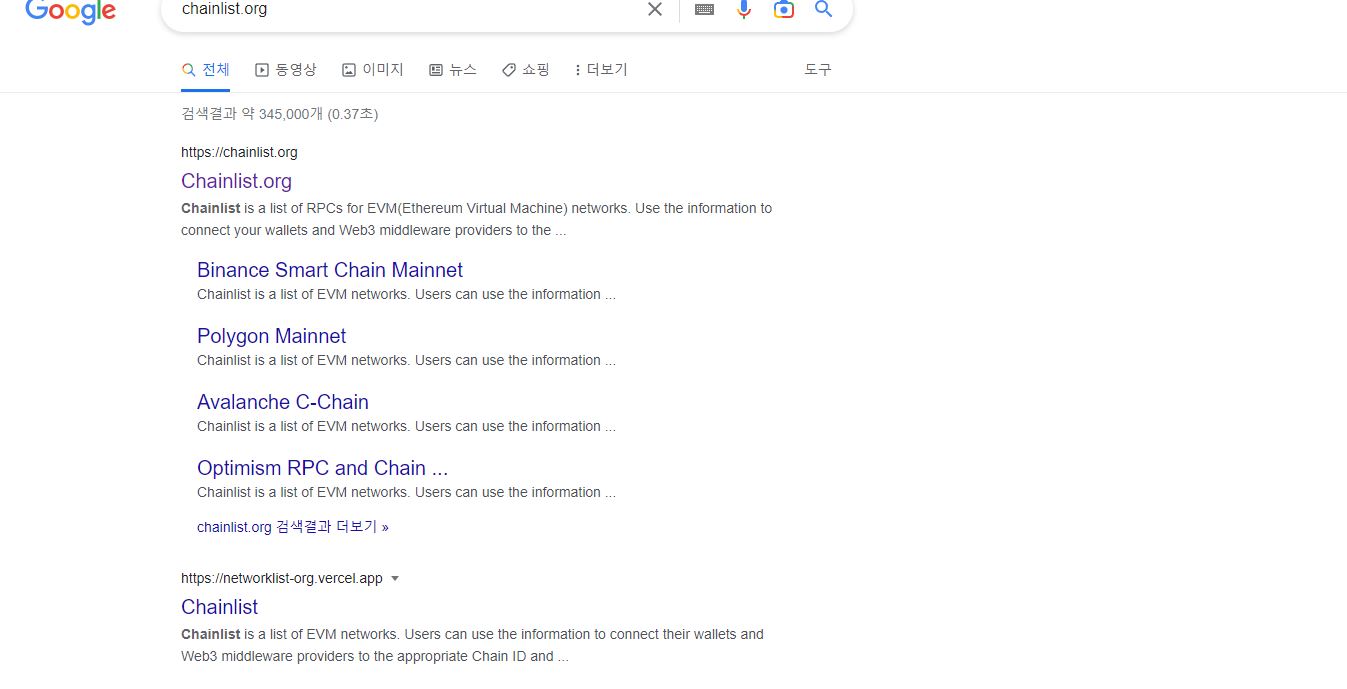The image size is (1347, 689).
Task: Click chainlist.org 검색결과 더보기 link
Action: tap(293, 526)
